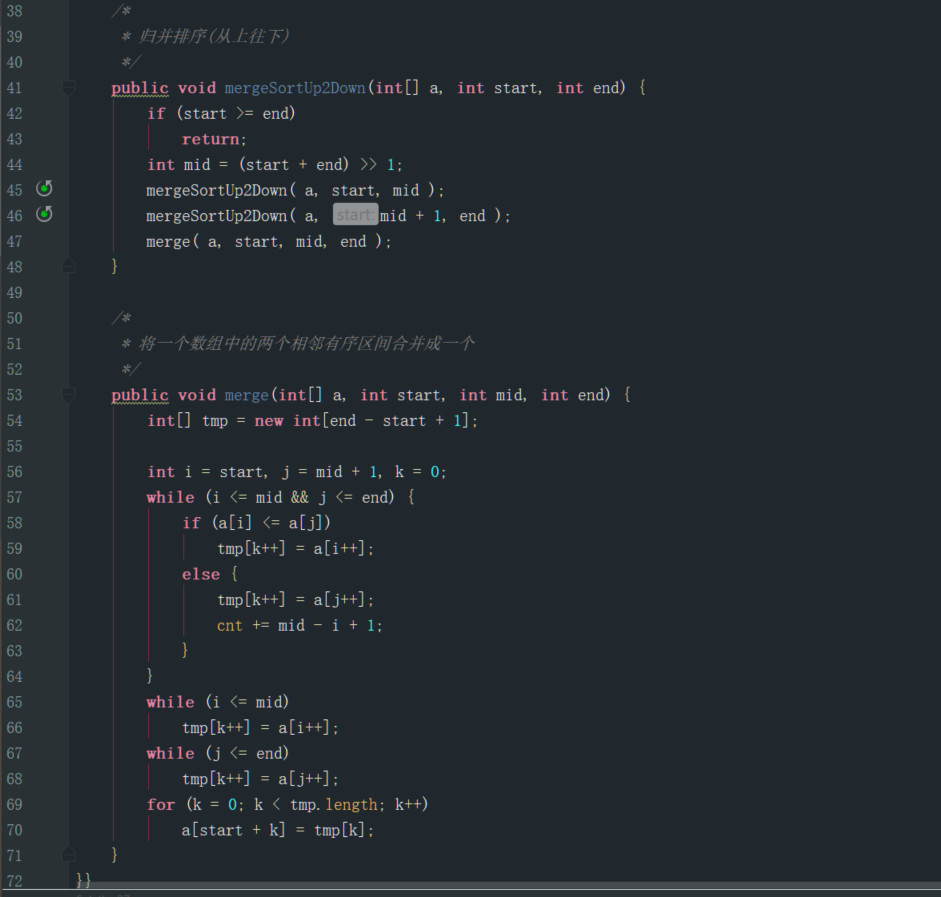Click line number 44 in the gutter
The width and height of the screenshot is (941, 897).
tap(14, 165)
